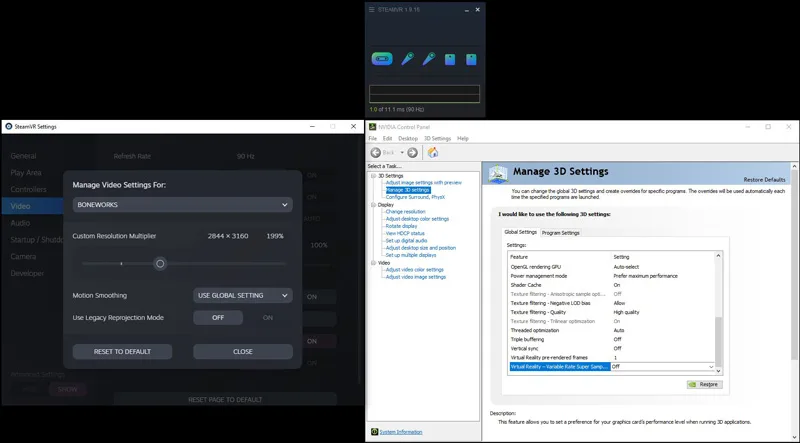Go back in NVIDIA Control Panel
Screen dimensions: 800x443
(x=376, y=153)
